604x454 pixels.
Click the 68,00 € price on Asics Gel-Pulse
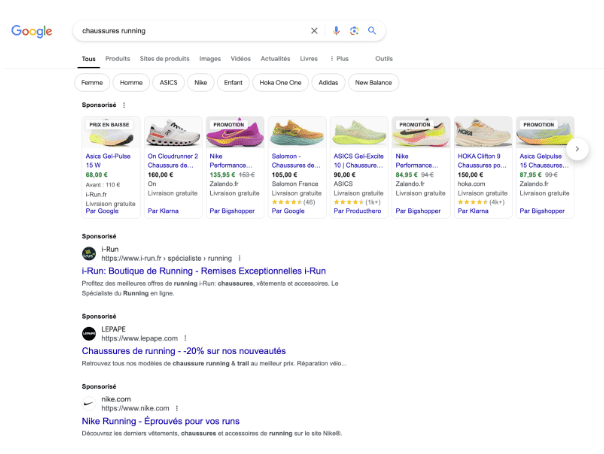click(x=97, y=175)
